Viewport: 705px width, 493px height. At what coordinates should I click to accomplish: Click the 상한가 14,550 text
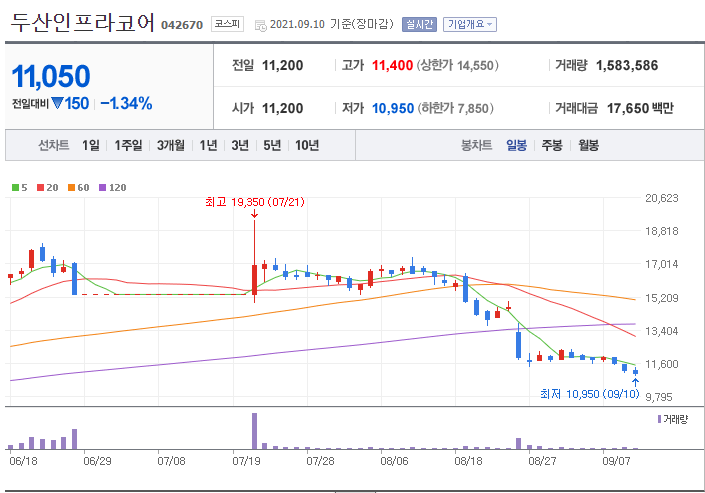pyautogui.click(x=457, y=66)
